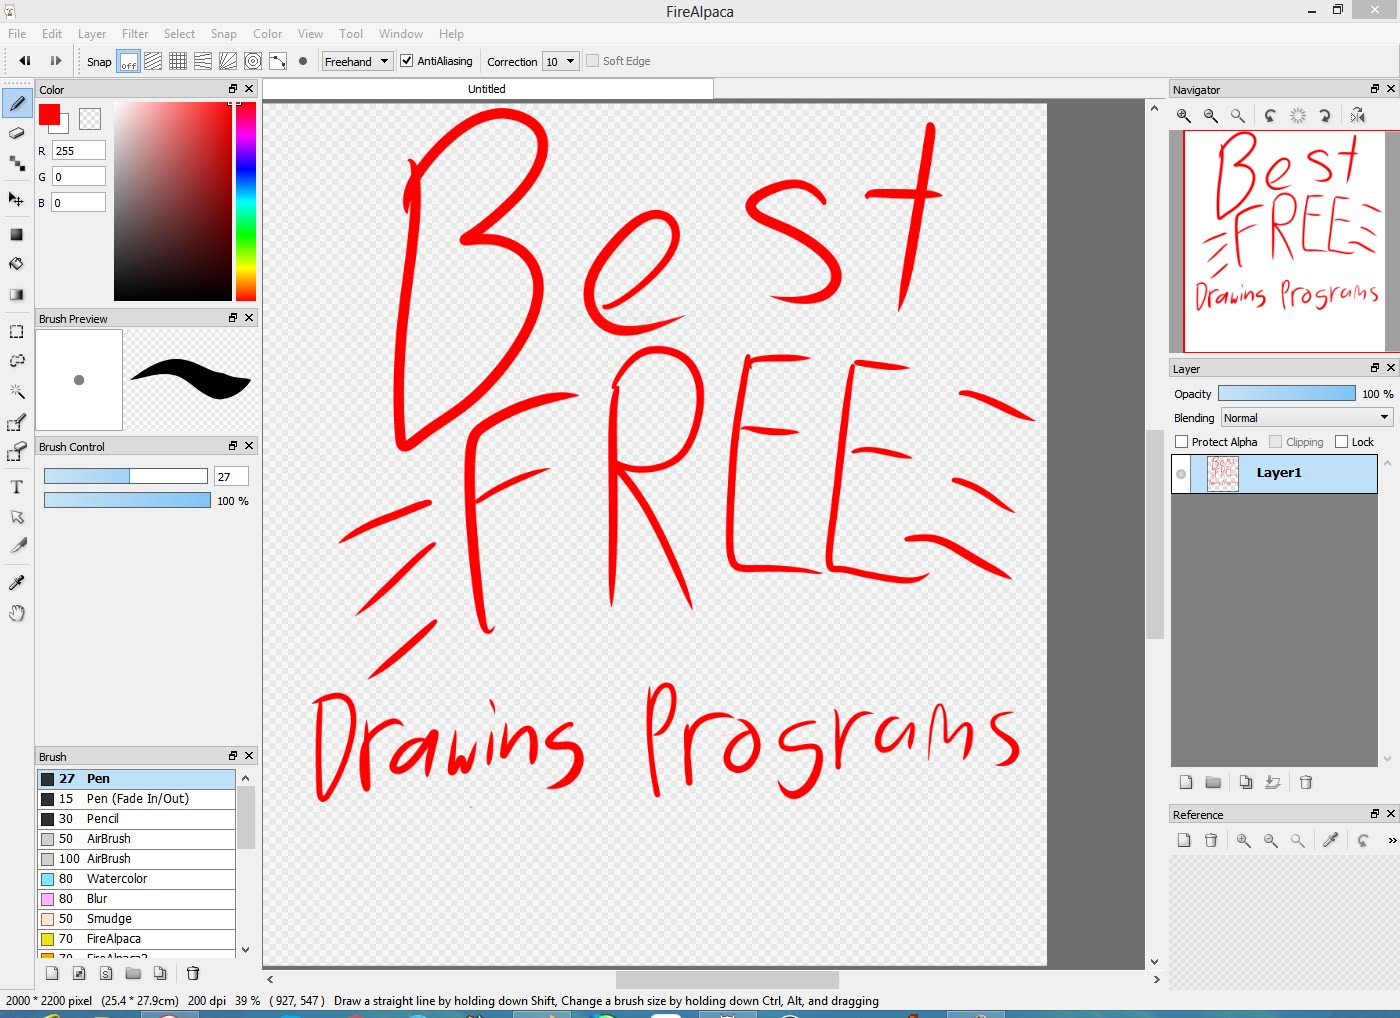The image size is (1400, 1018).
Task: Open the Filter menu
Action: pos(134,33)
